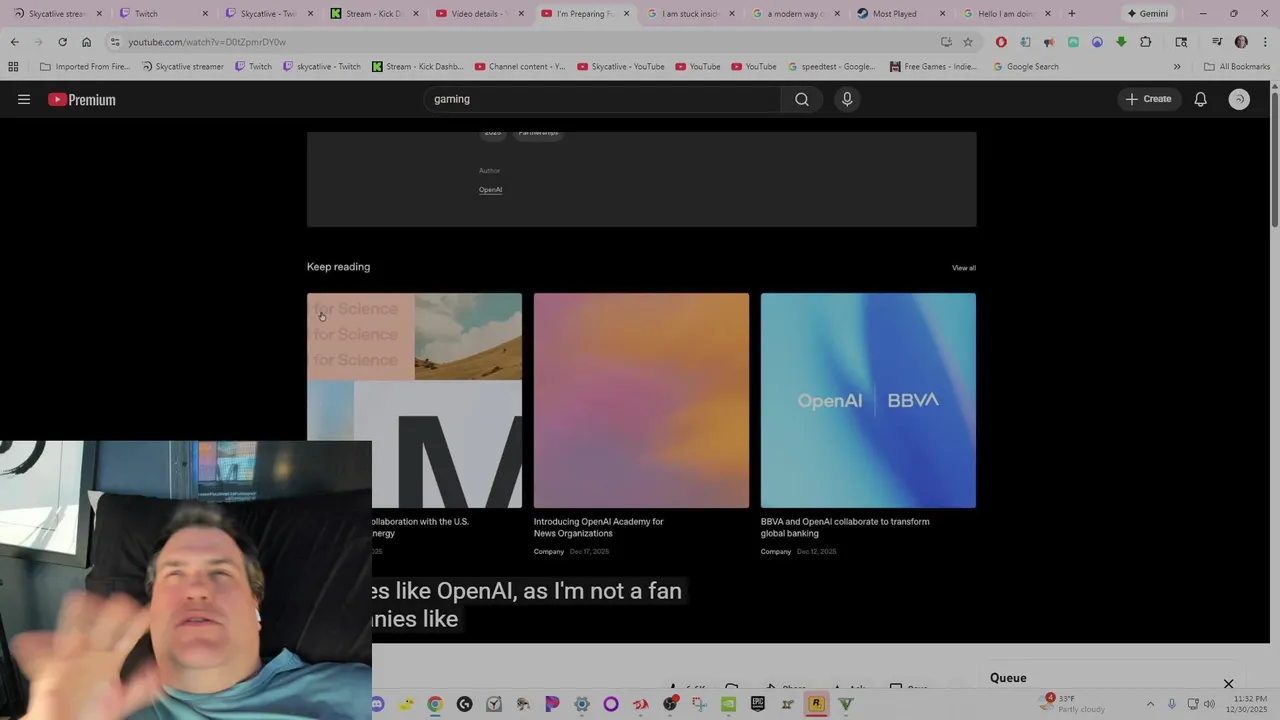Screen dimensions: 1280x720
Task: Open the OpenAI author link
Action: coord(490,190)
